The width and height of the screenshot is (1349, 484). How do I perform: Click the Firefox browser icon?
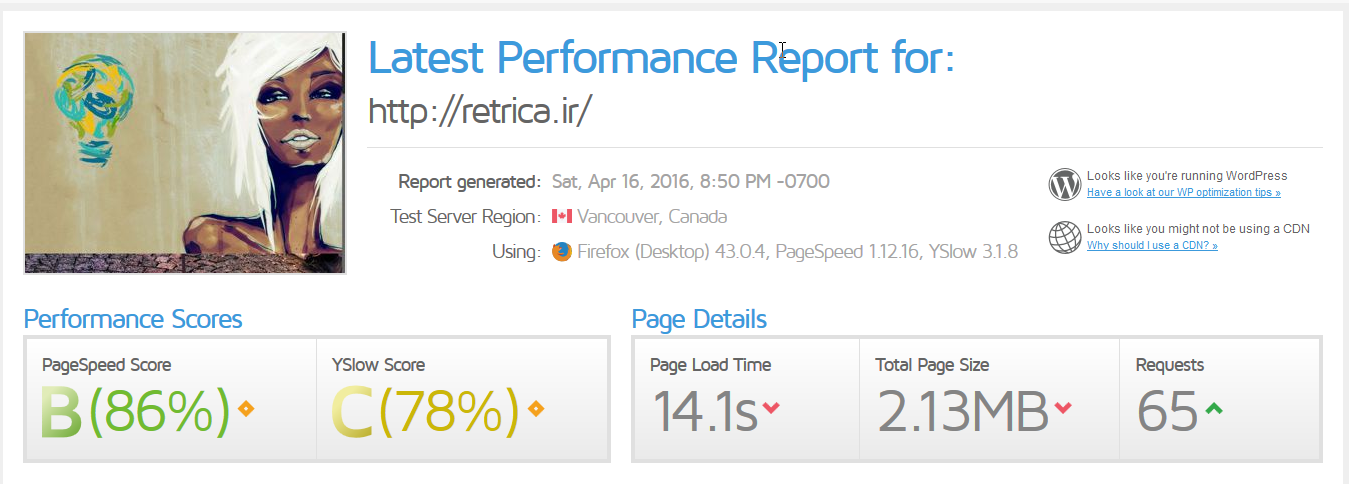[x=561, y=251]
